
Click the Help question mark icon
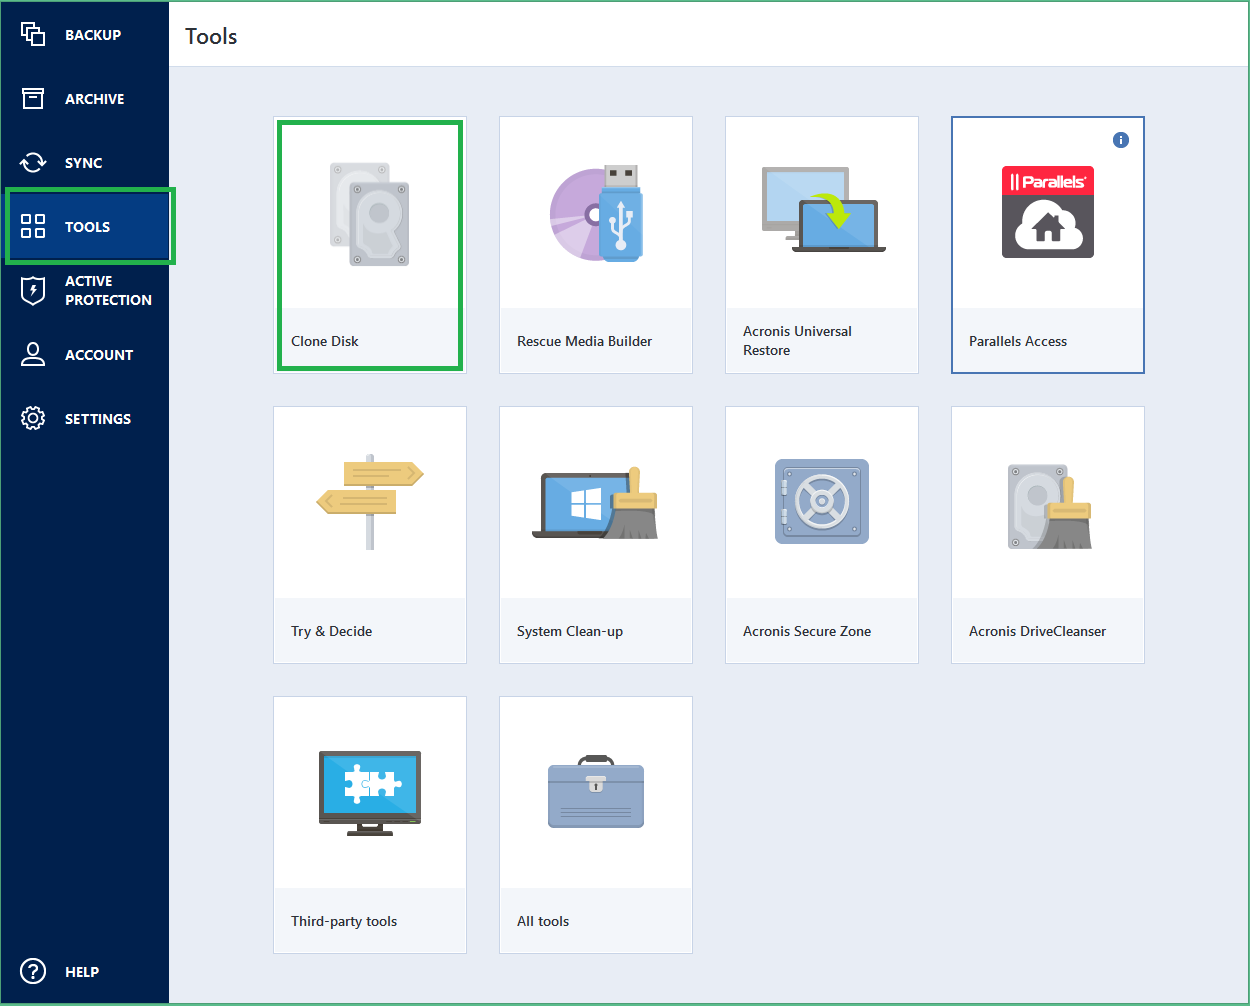(33, 971)
